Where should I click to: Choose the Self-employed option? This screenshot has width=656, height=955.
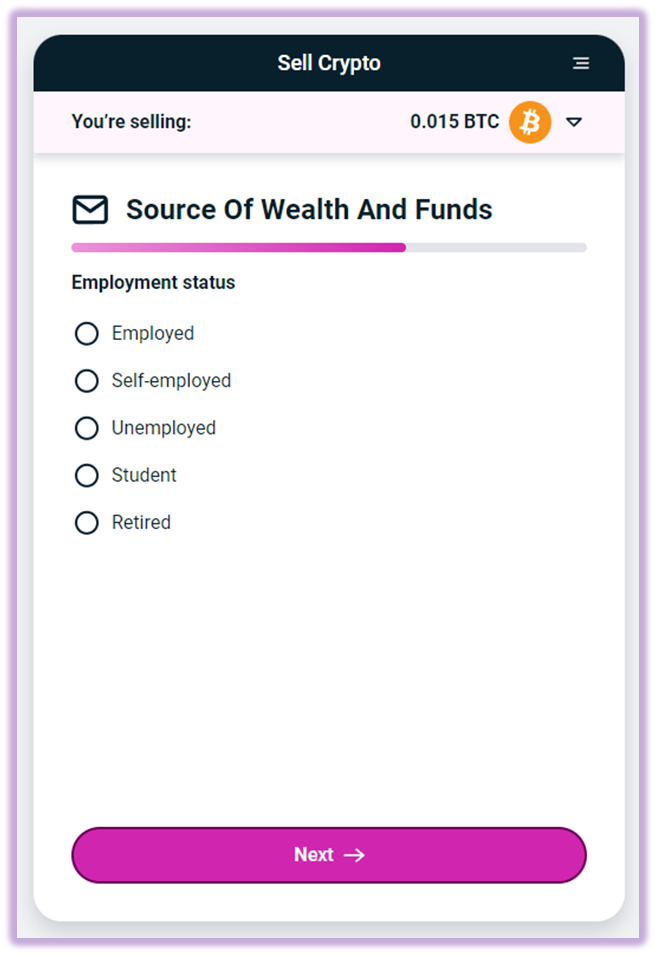[86, 381]
